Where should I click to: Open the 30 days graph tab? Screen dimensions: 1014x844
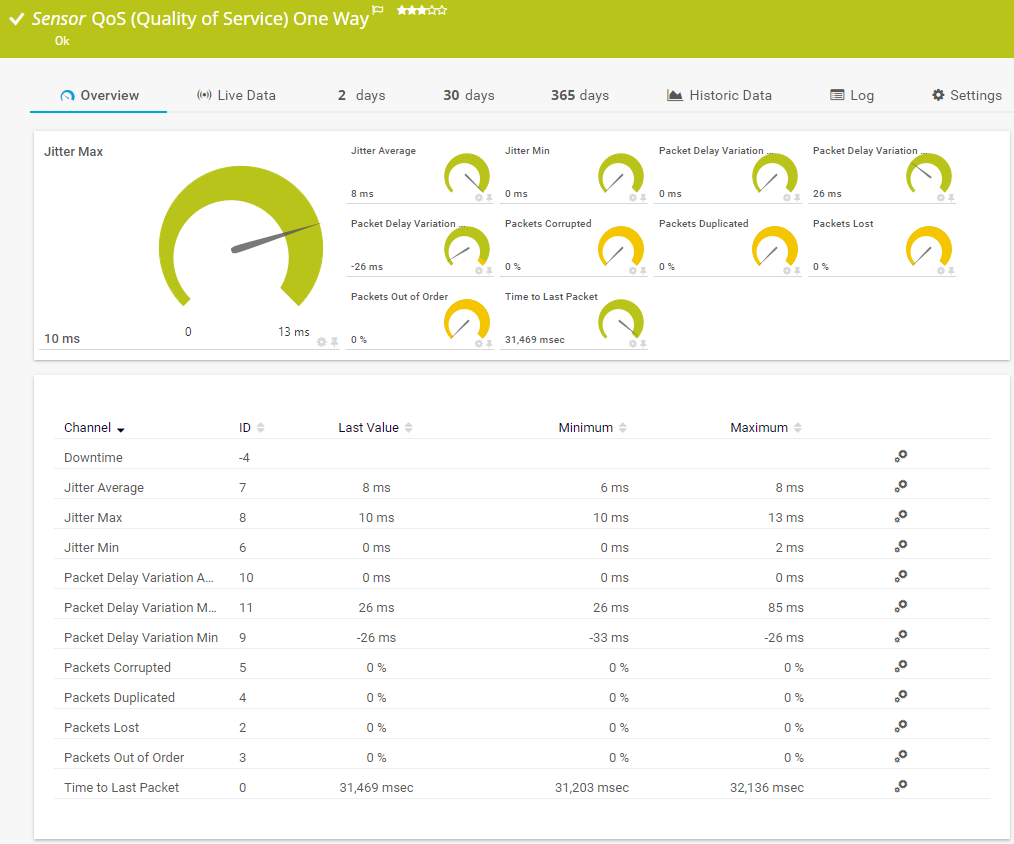click(469, 96)
